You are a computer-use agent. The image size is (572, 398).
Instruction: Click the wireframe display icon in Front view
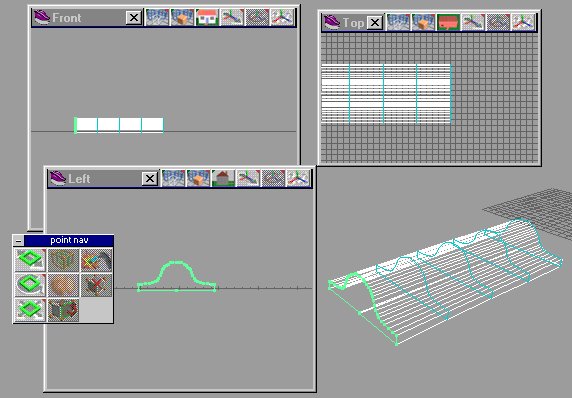tap(157, 18)
